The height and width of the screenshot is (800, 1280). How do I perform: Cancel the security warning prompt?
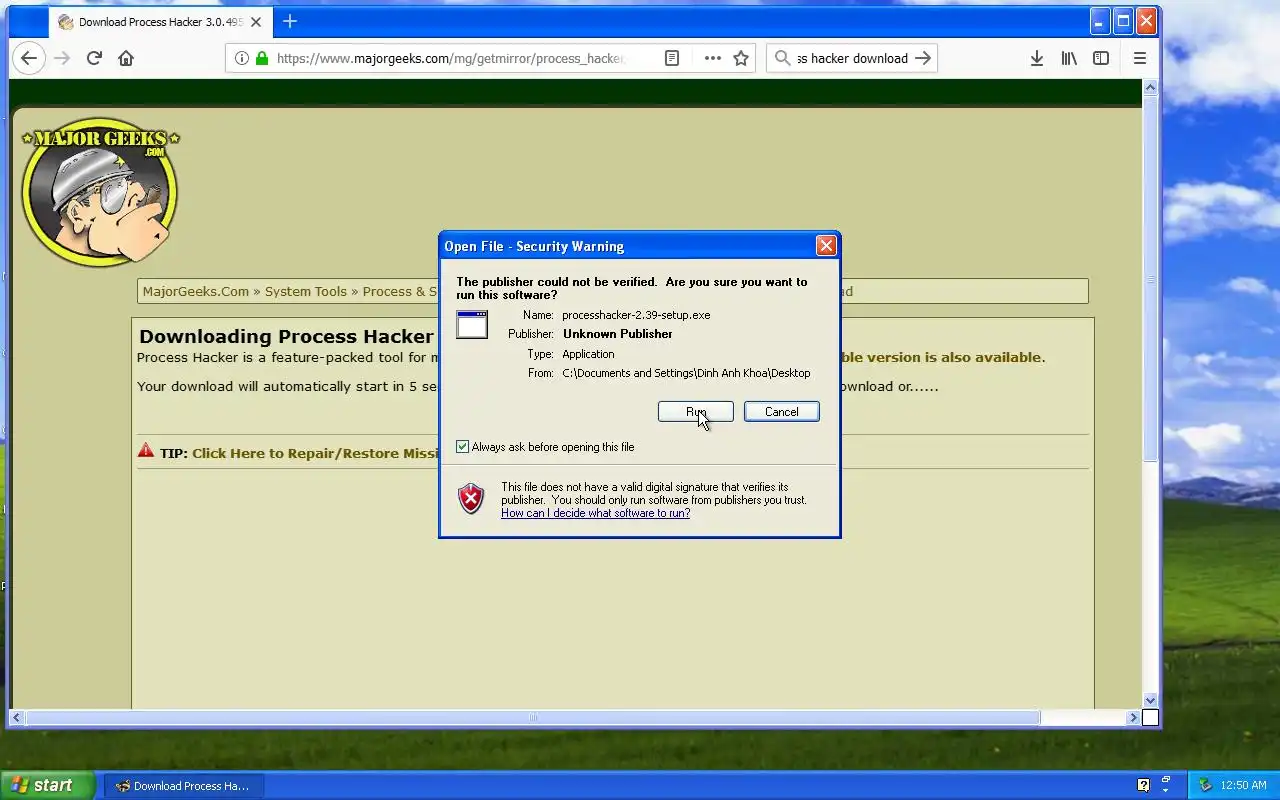782,412
